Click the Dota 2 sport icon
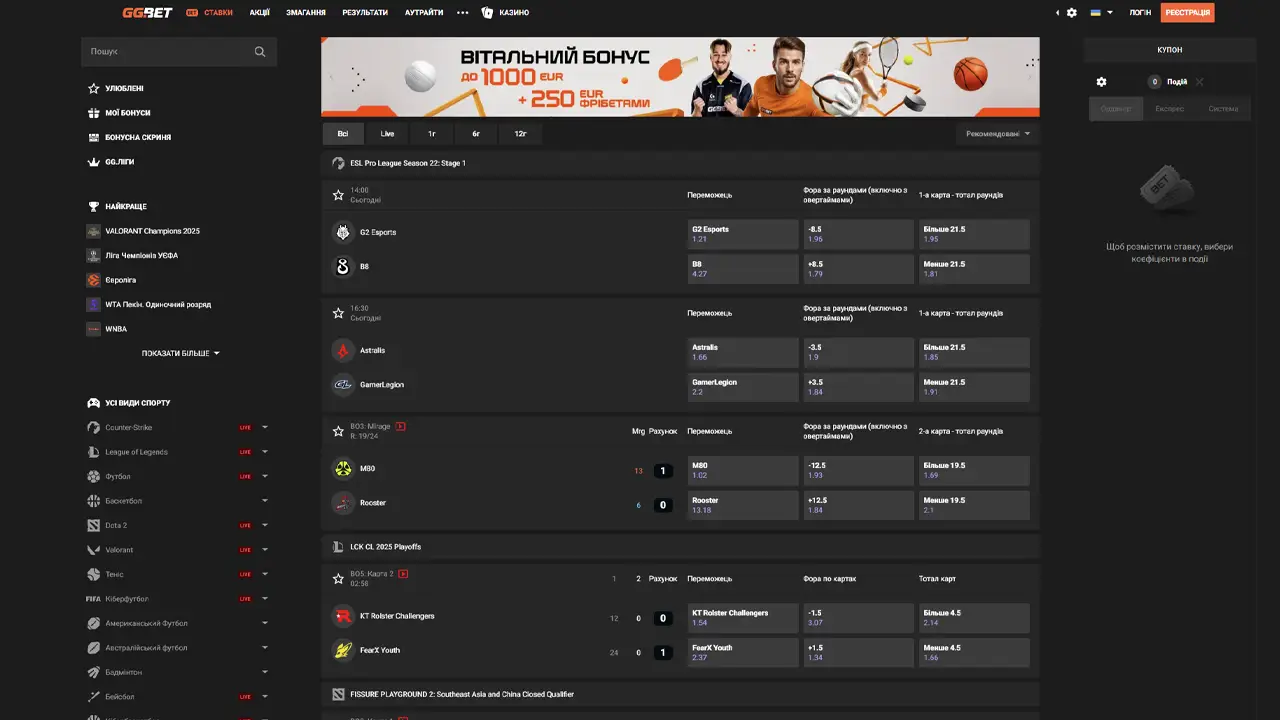This screenshot has height=720, width=1280. [93, 525]
